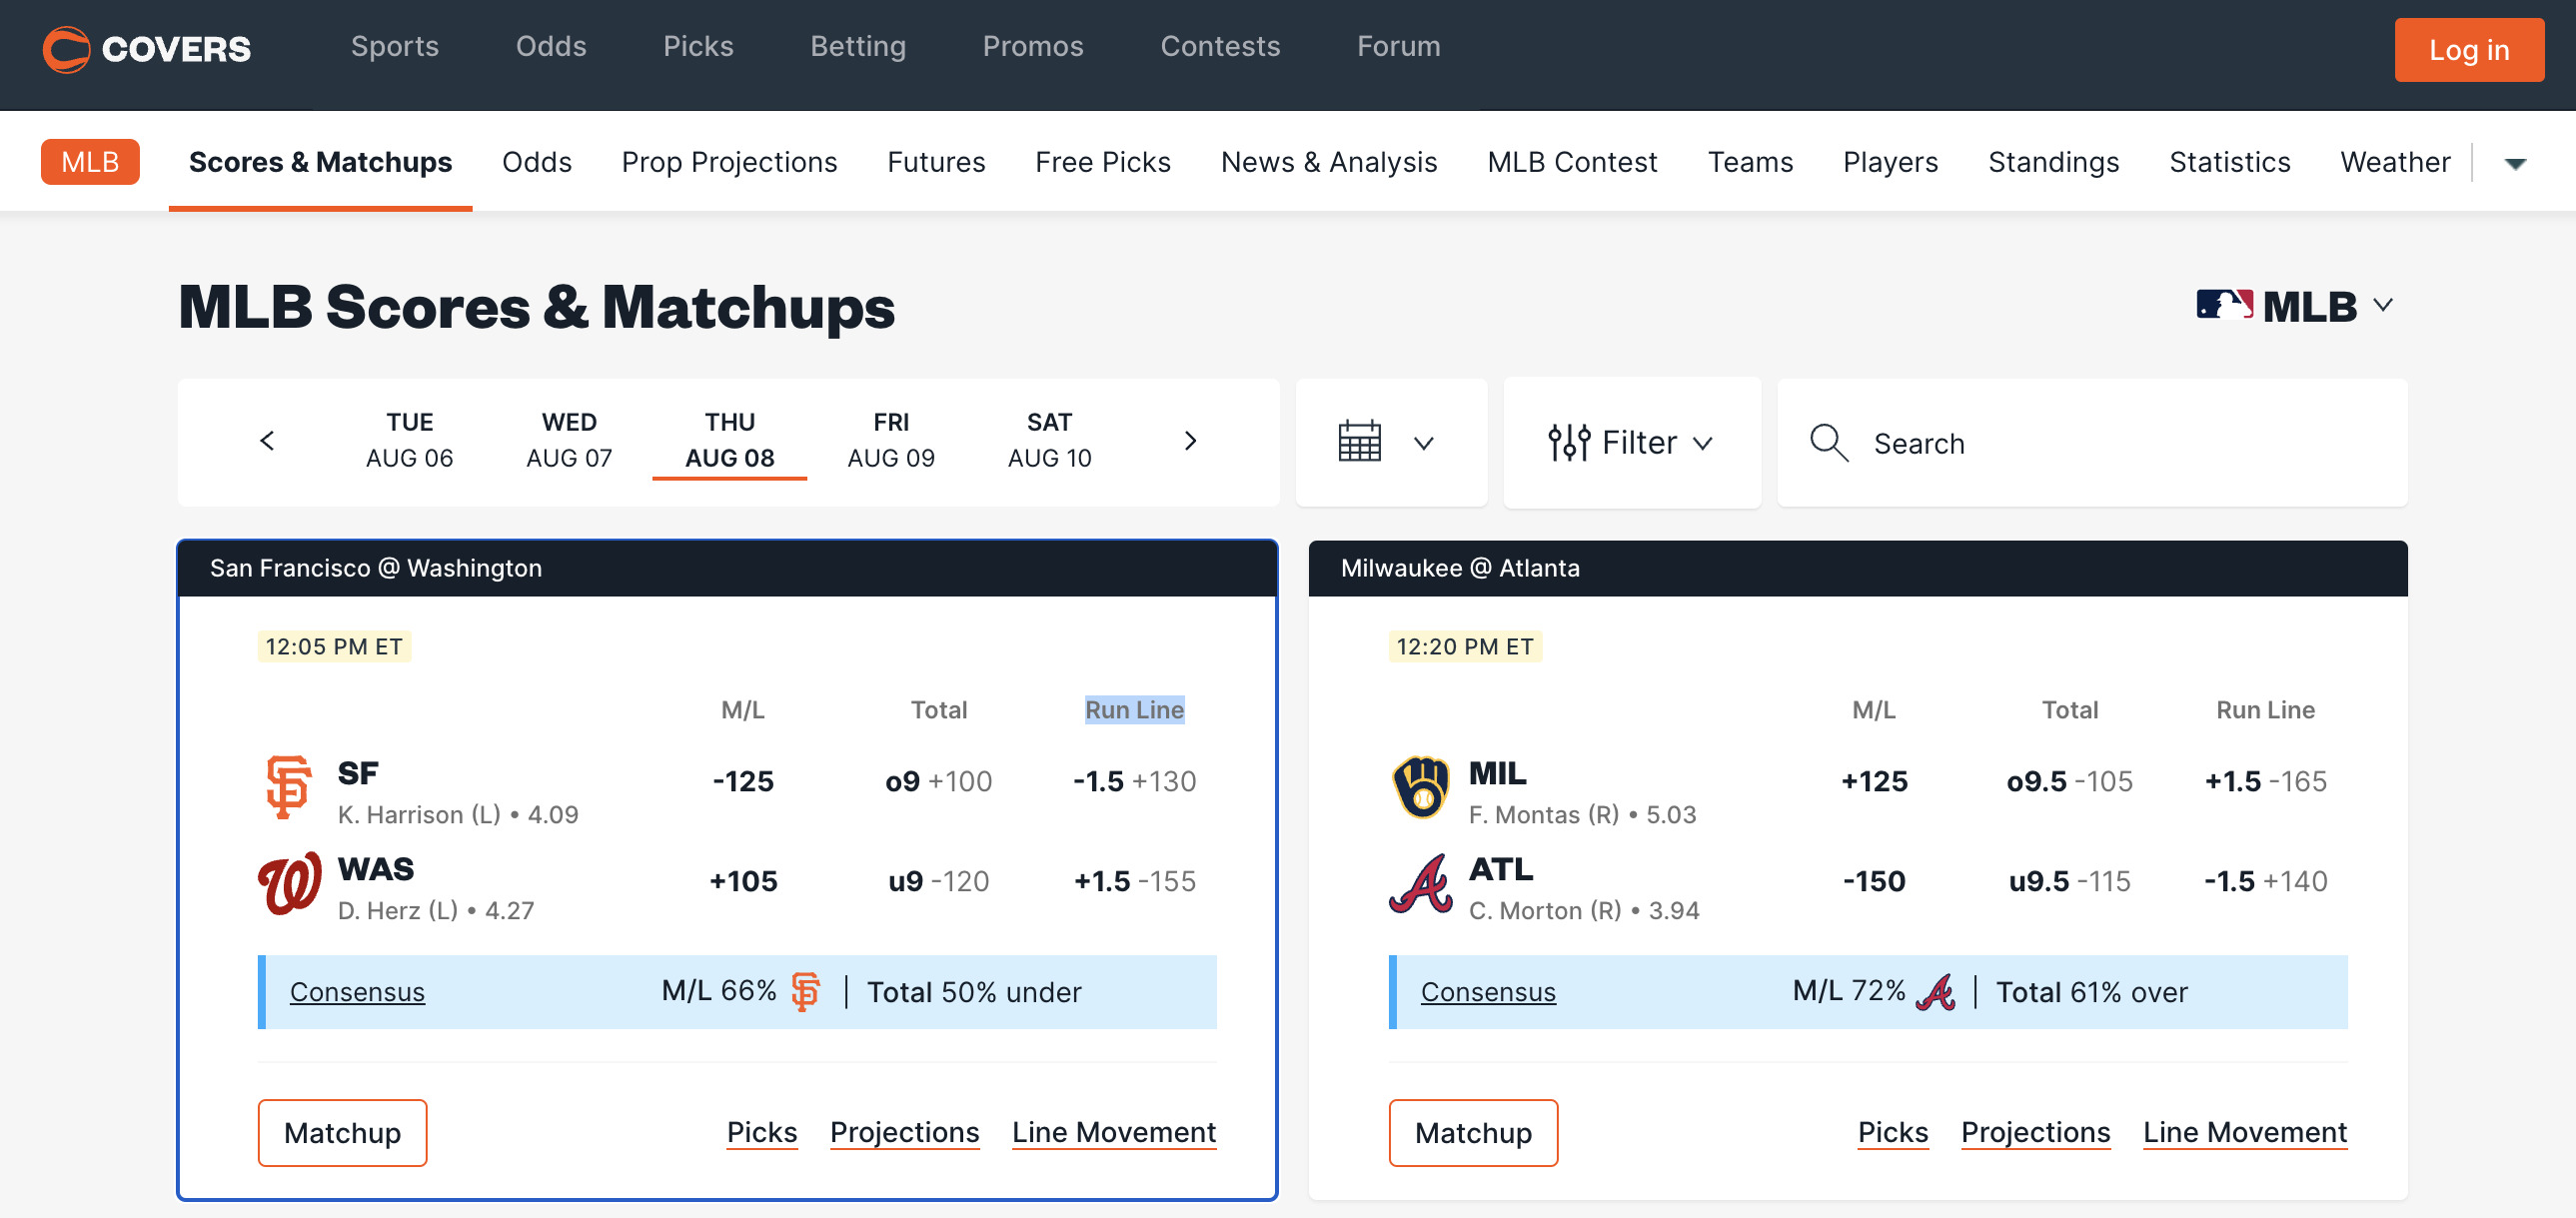Click the Covers logo icon

coord(66,49)
